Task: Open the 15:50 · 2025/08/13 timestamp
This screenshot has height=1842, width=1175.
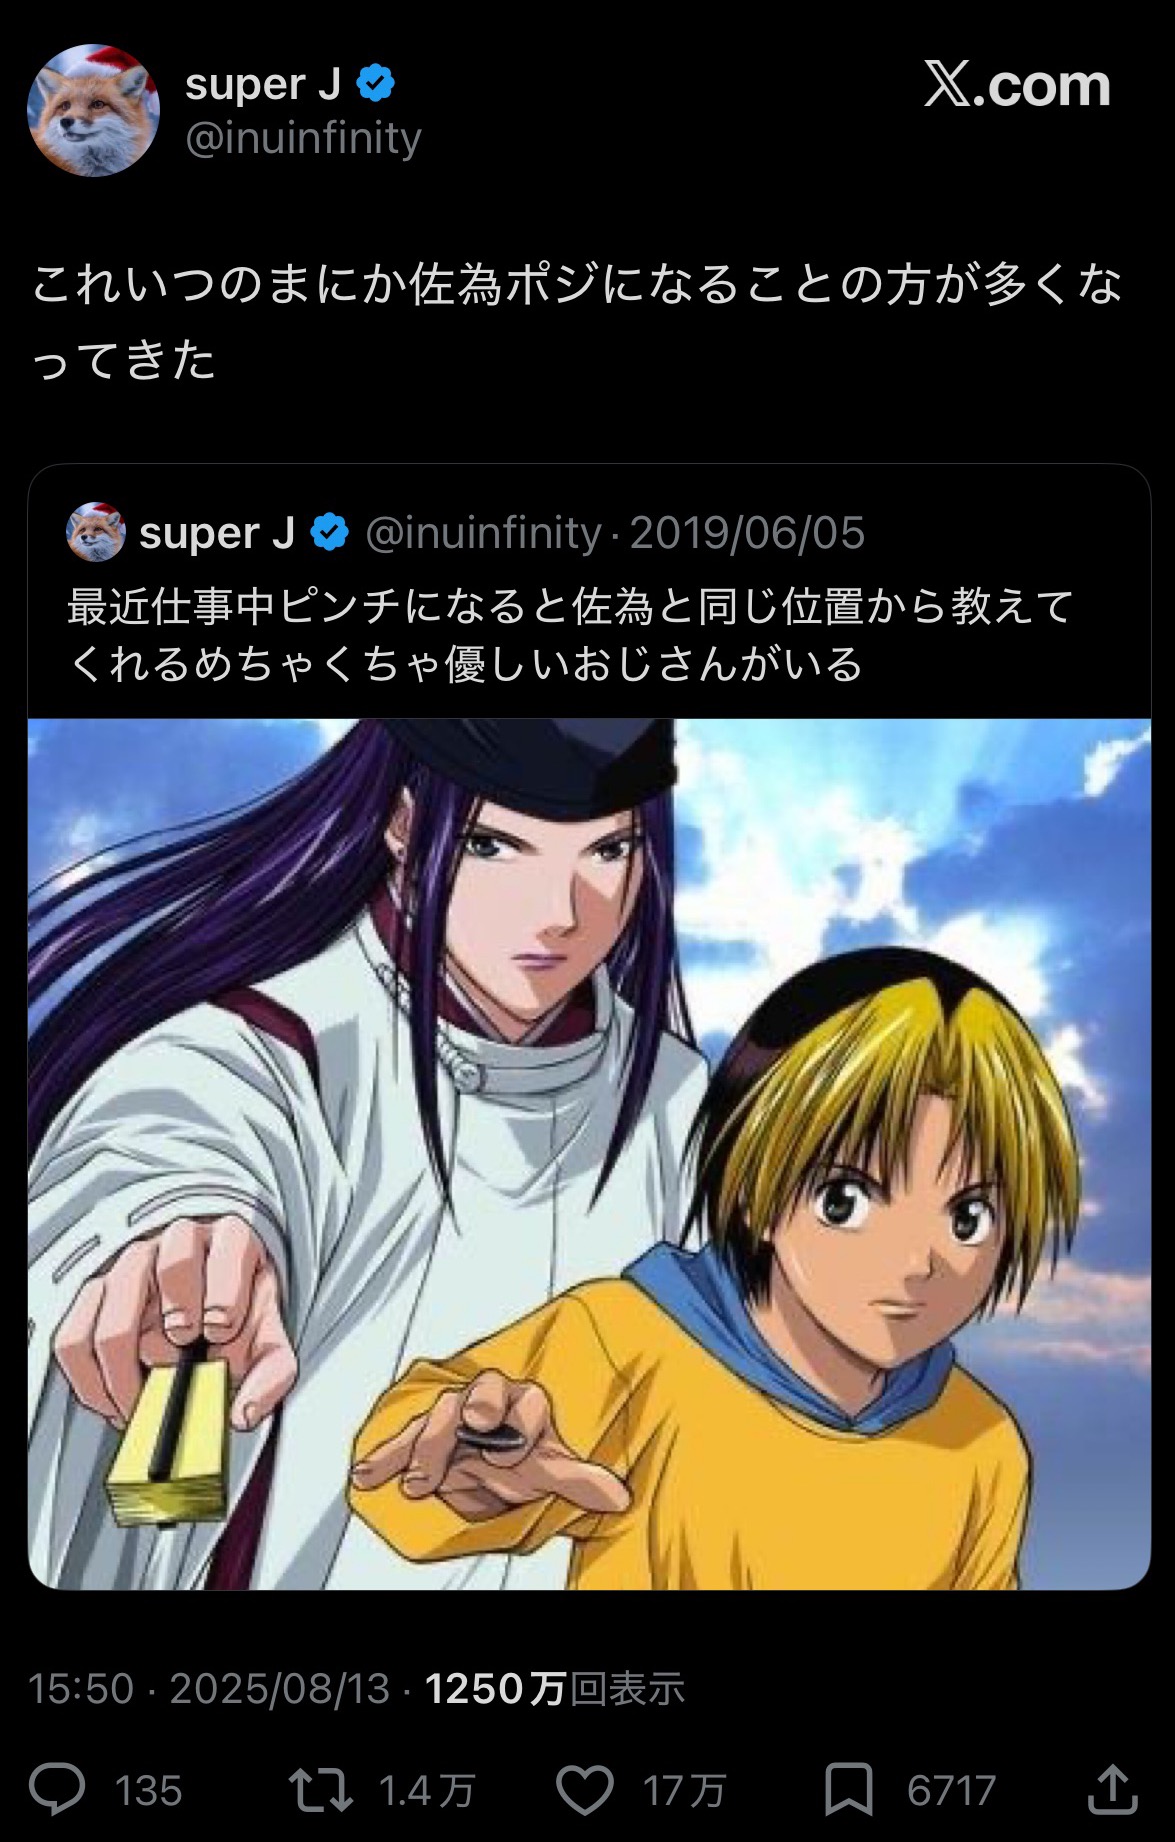Action: click(209, 1689)
